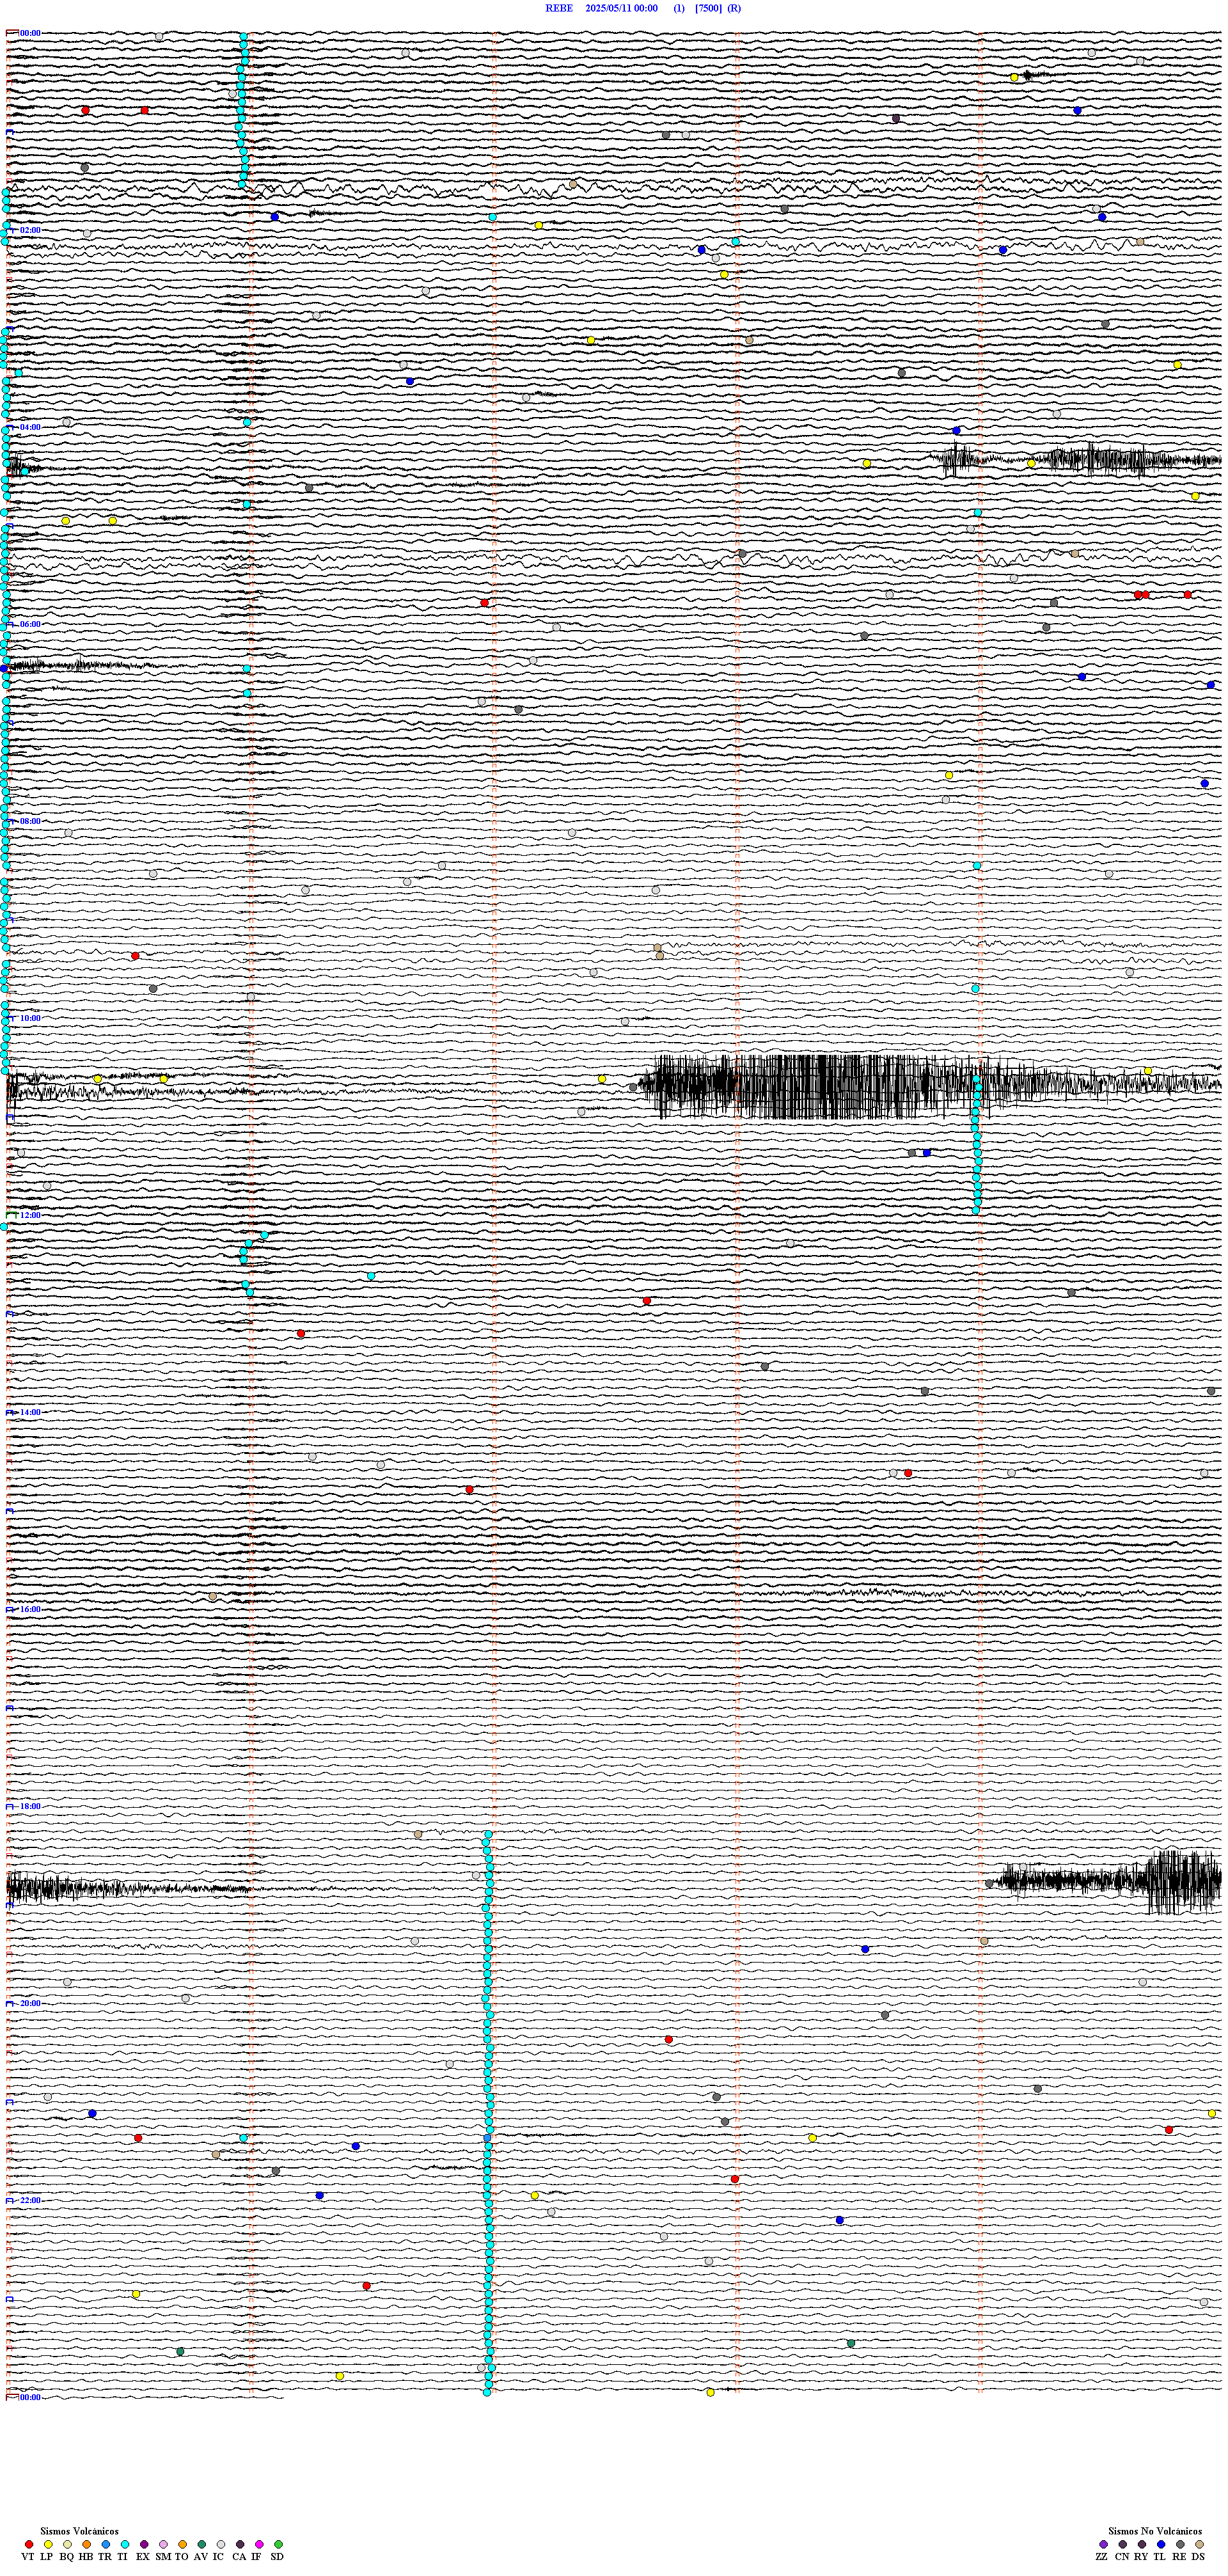Click the 10:00 time label
The image size is (1228, 2576).
click(30, 1018)
